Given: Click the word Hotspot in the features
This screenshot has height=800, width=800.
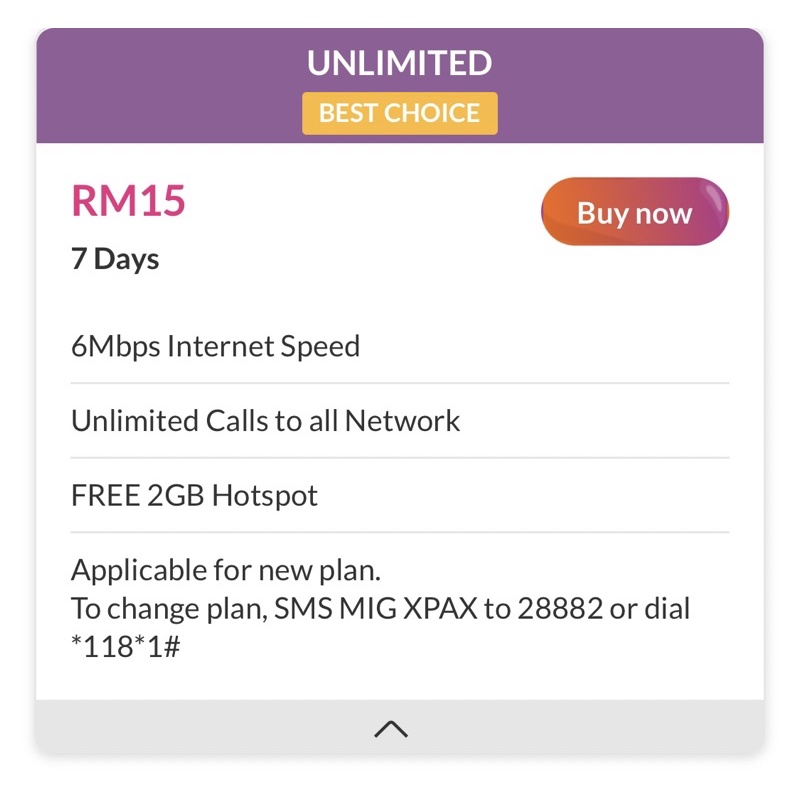Looking at the screenshot, I should 265,495.
